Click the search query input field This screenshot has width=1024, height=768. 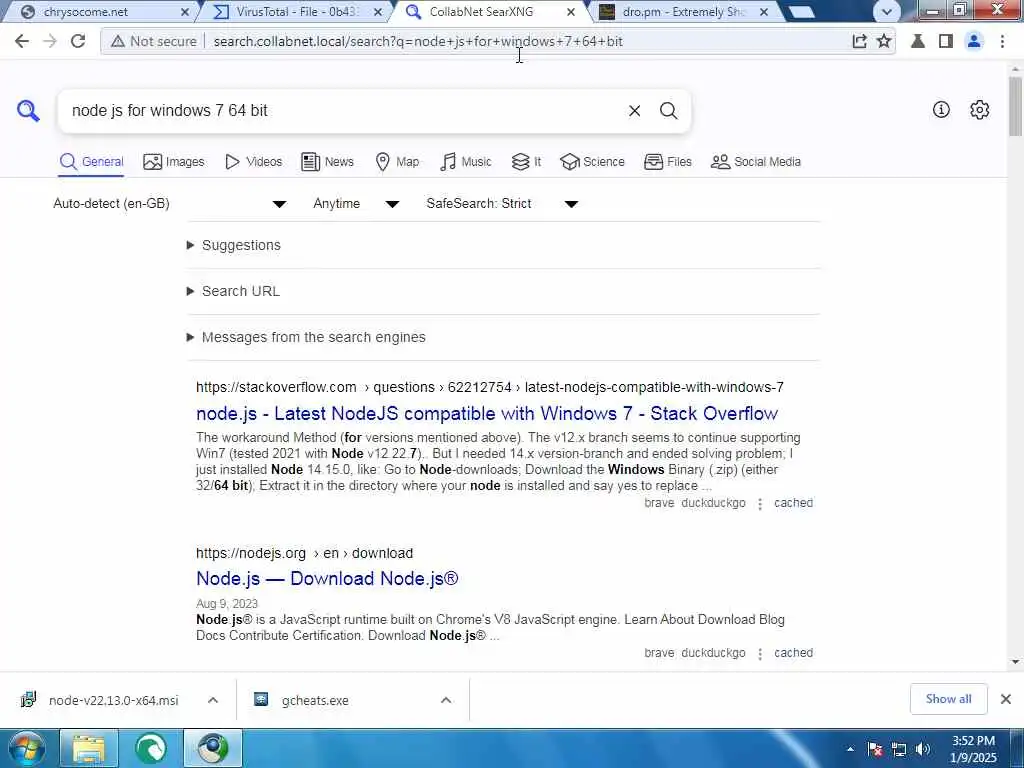pos(340,110)
